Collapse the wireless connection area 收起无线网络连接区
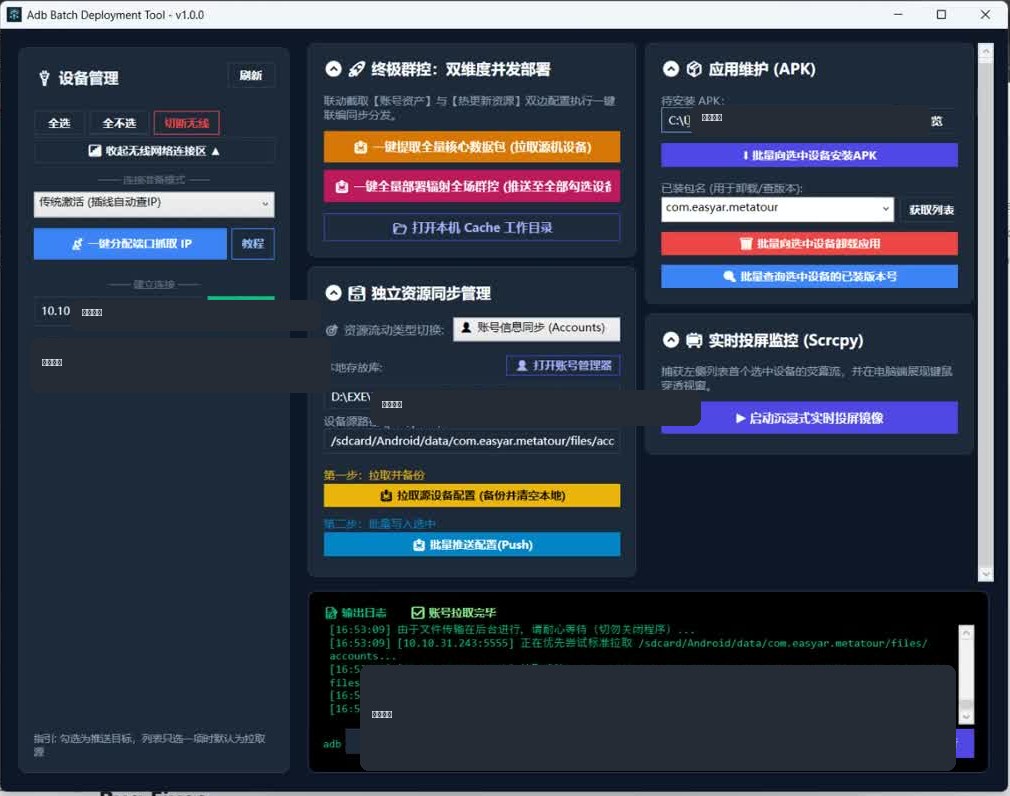The width and height of the screenshot is (1010, 796). click(x=154, y=151)
